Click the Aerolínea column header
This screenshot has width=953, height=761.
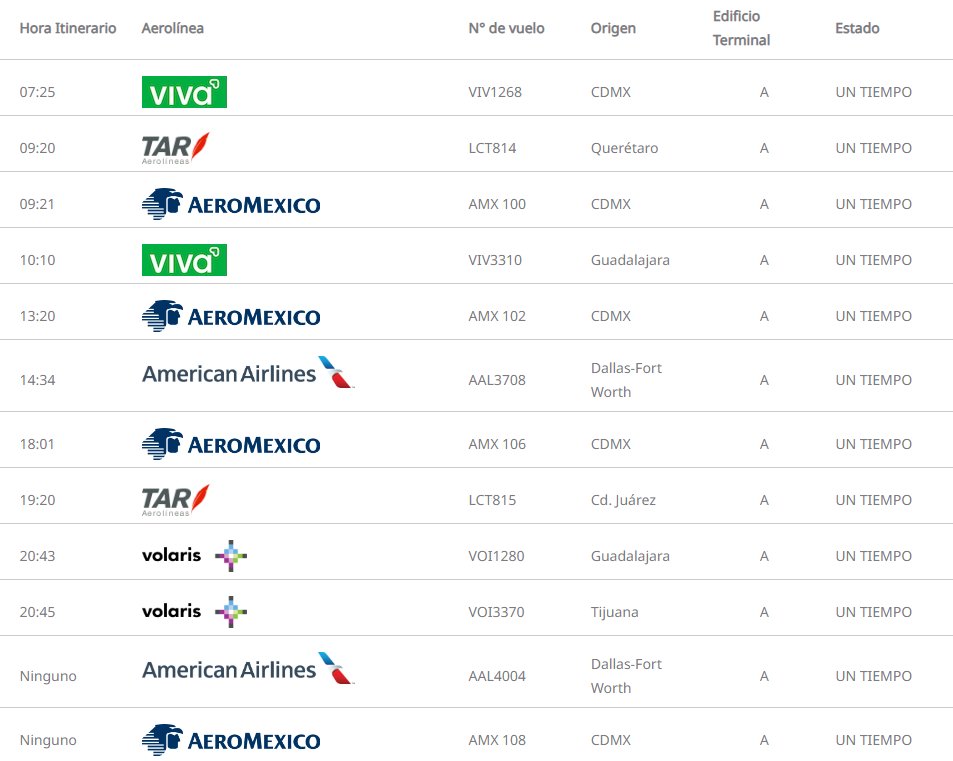(x=173, y=28)
